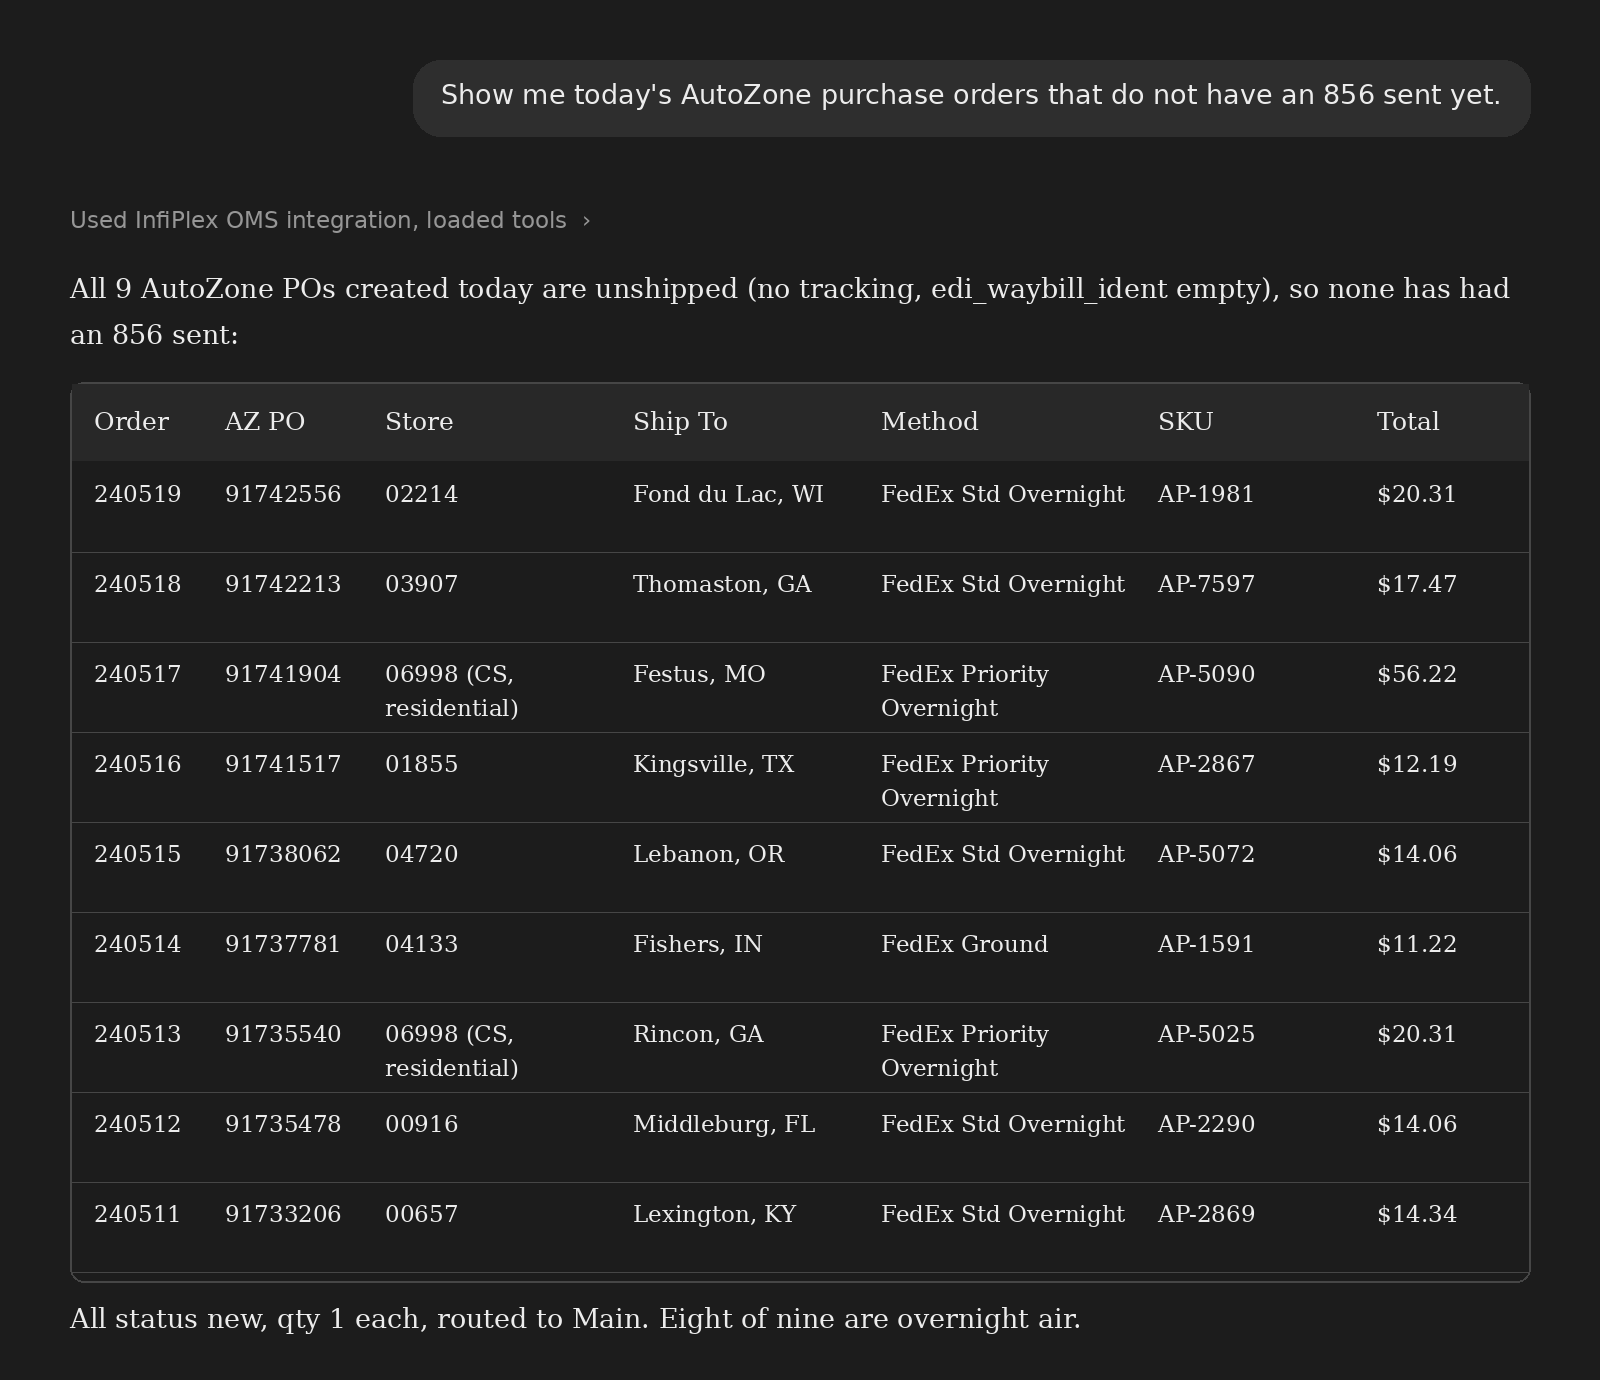
Task: Click the user message about AutoZone purchase orders
Action: pos(971,96)
